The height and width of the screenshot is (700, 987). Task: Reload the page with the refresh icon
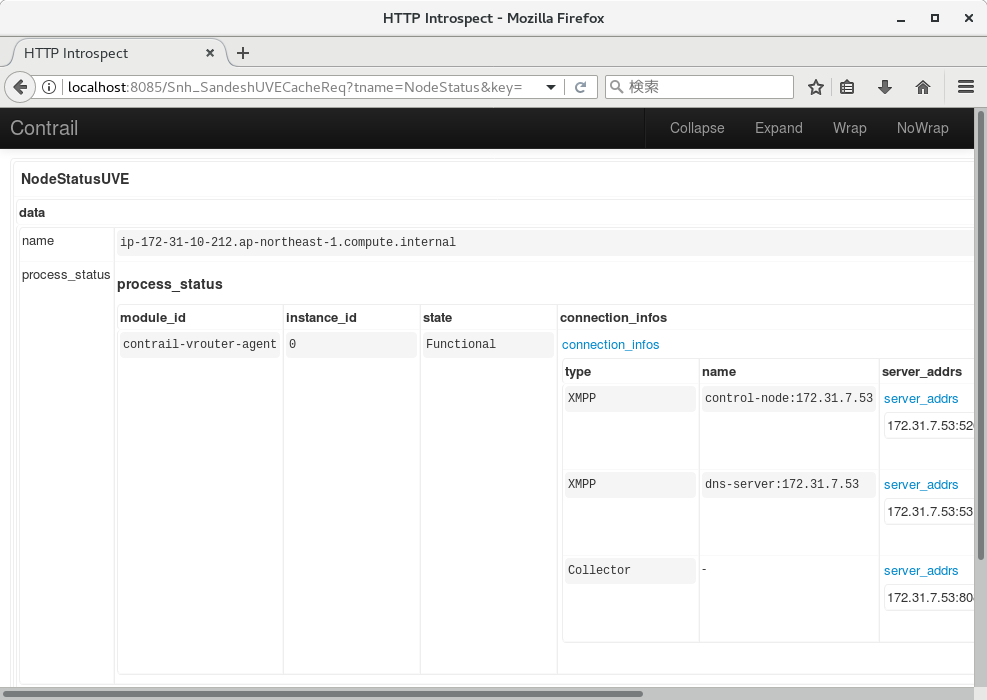click(580, 87)
